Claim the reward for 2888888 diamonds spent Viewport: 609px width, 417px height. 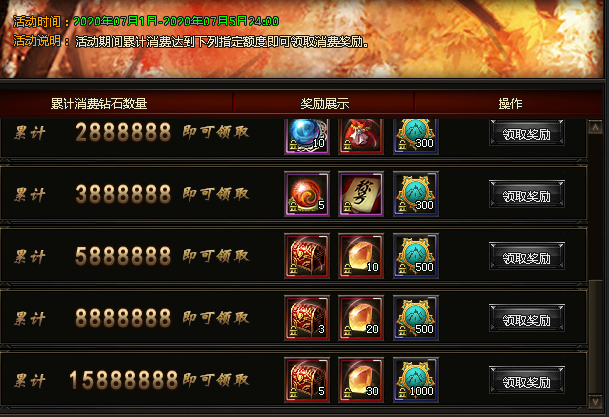[527, 133]
